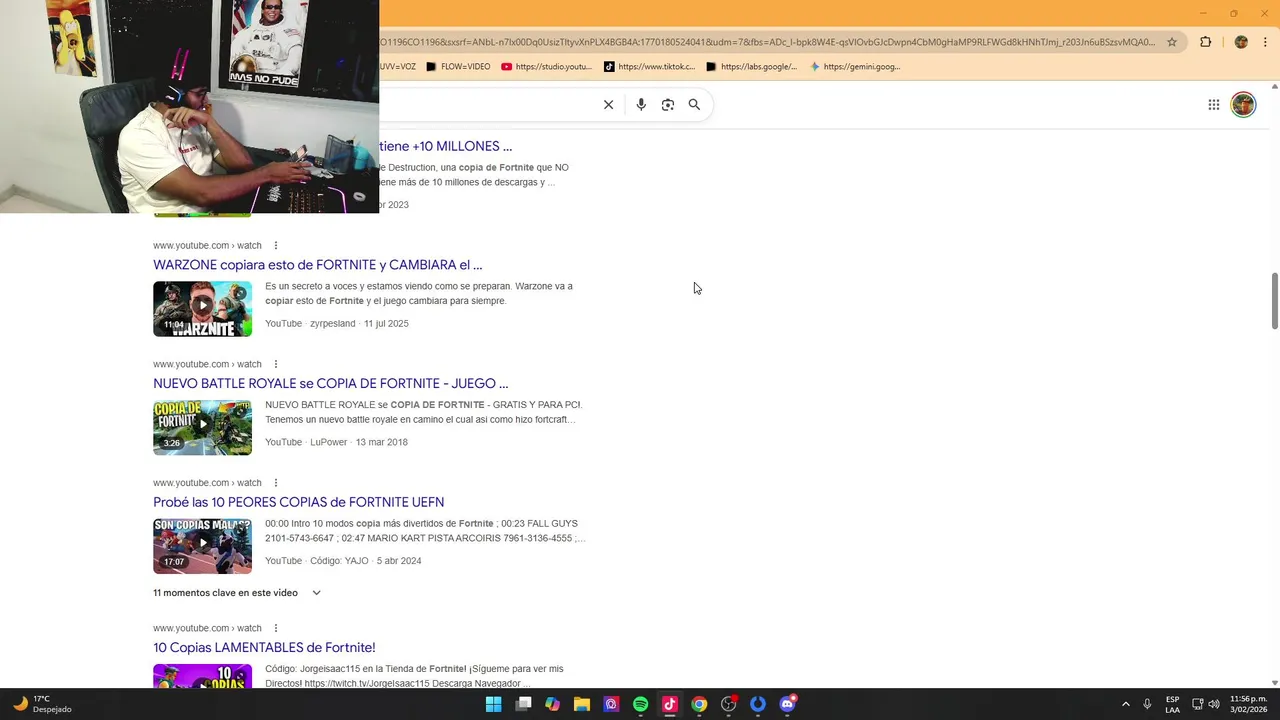Click the Chrome address bar URL

coord(768,42)
